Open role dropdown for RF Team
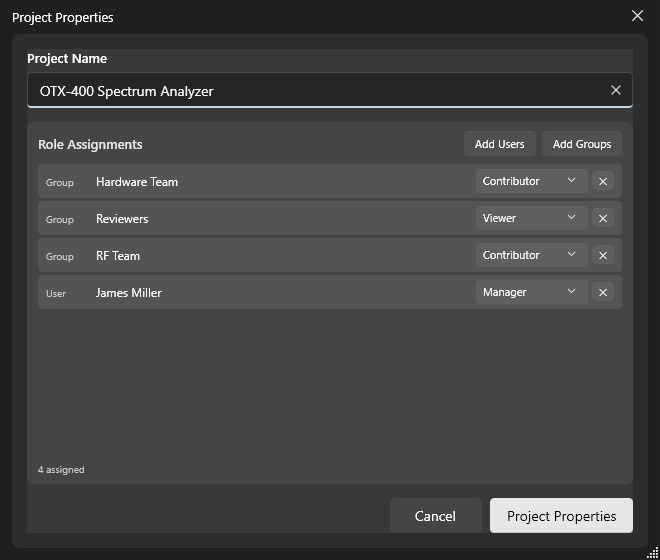 pyautogui.click(x=532, y=255)
